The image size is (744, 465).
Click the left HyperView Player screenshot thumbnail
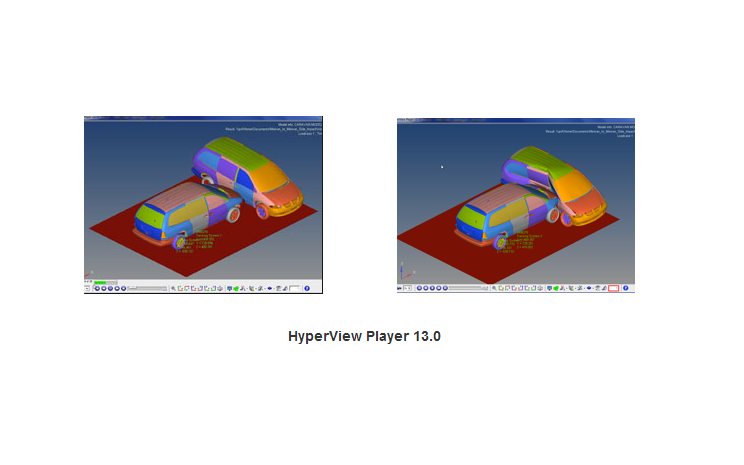click(x=203, y=205)
